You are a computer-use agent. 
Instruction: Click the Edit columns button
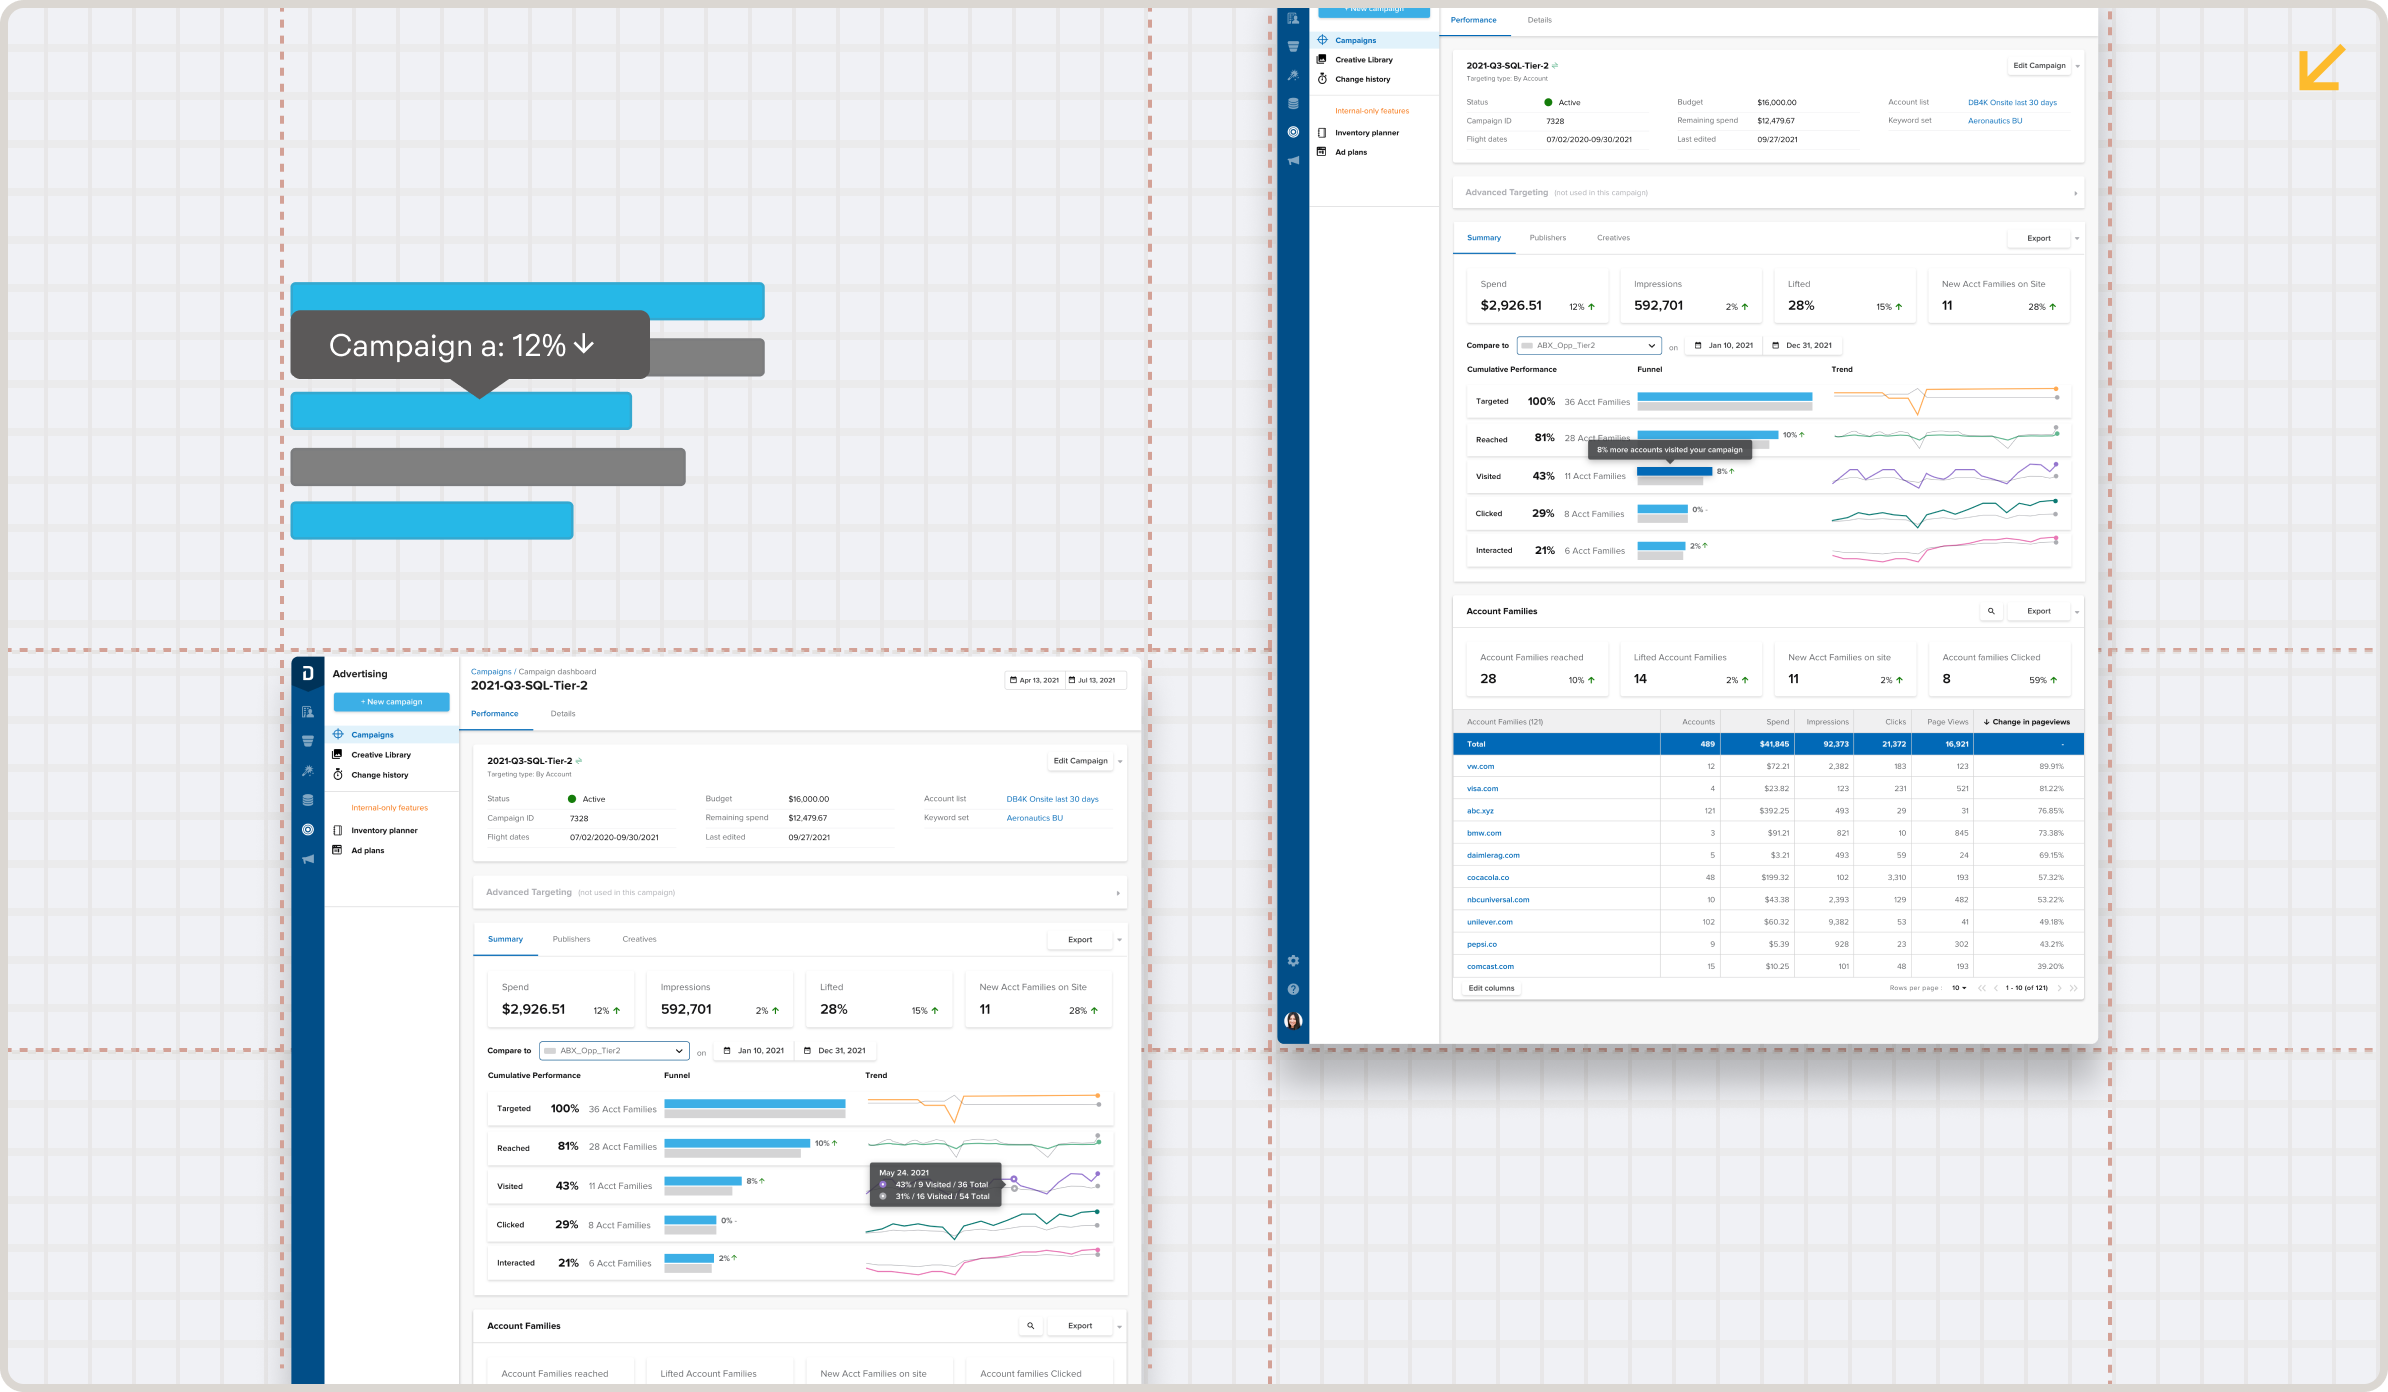[x=1491, y=988]
